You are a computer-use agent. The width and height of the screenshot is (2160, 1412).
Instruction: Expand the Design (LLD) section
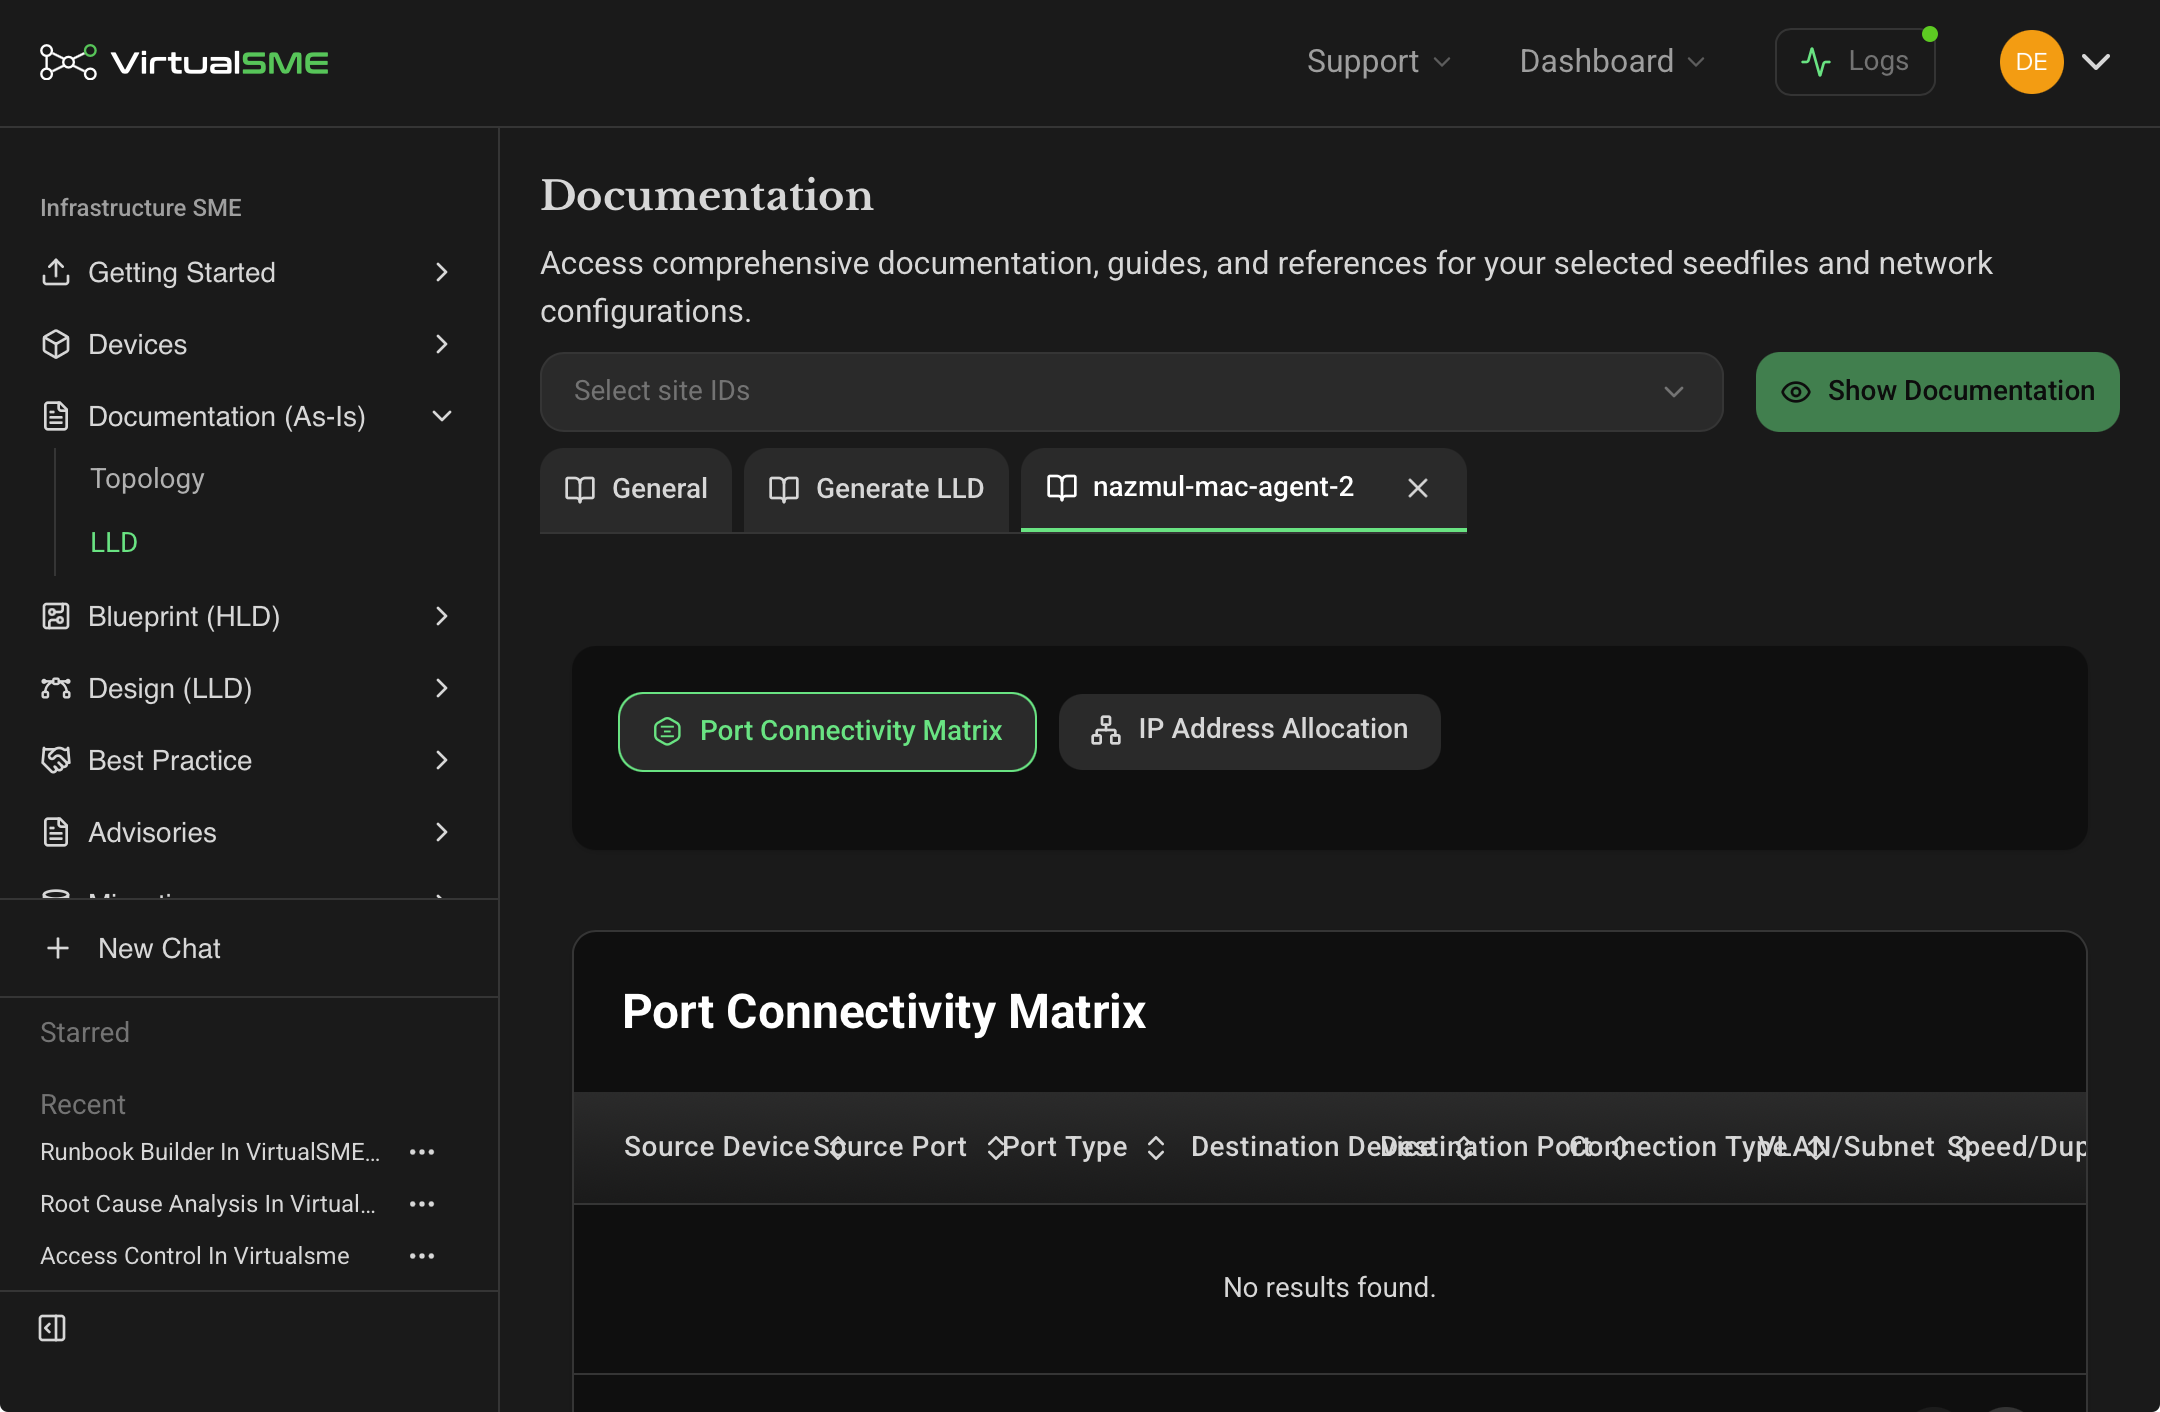(442, 688)
